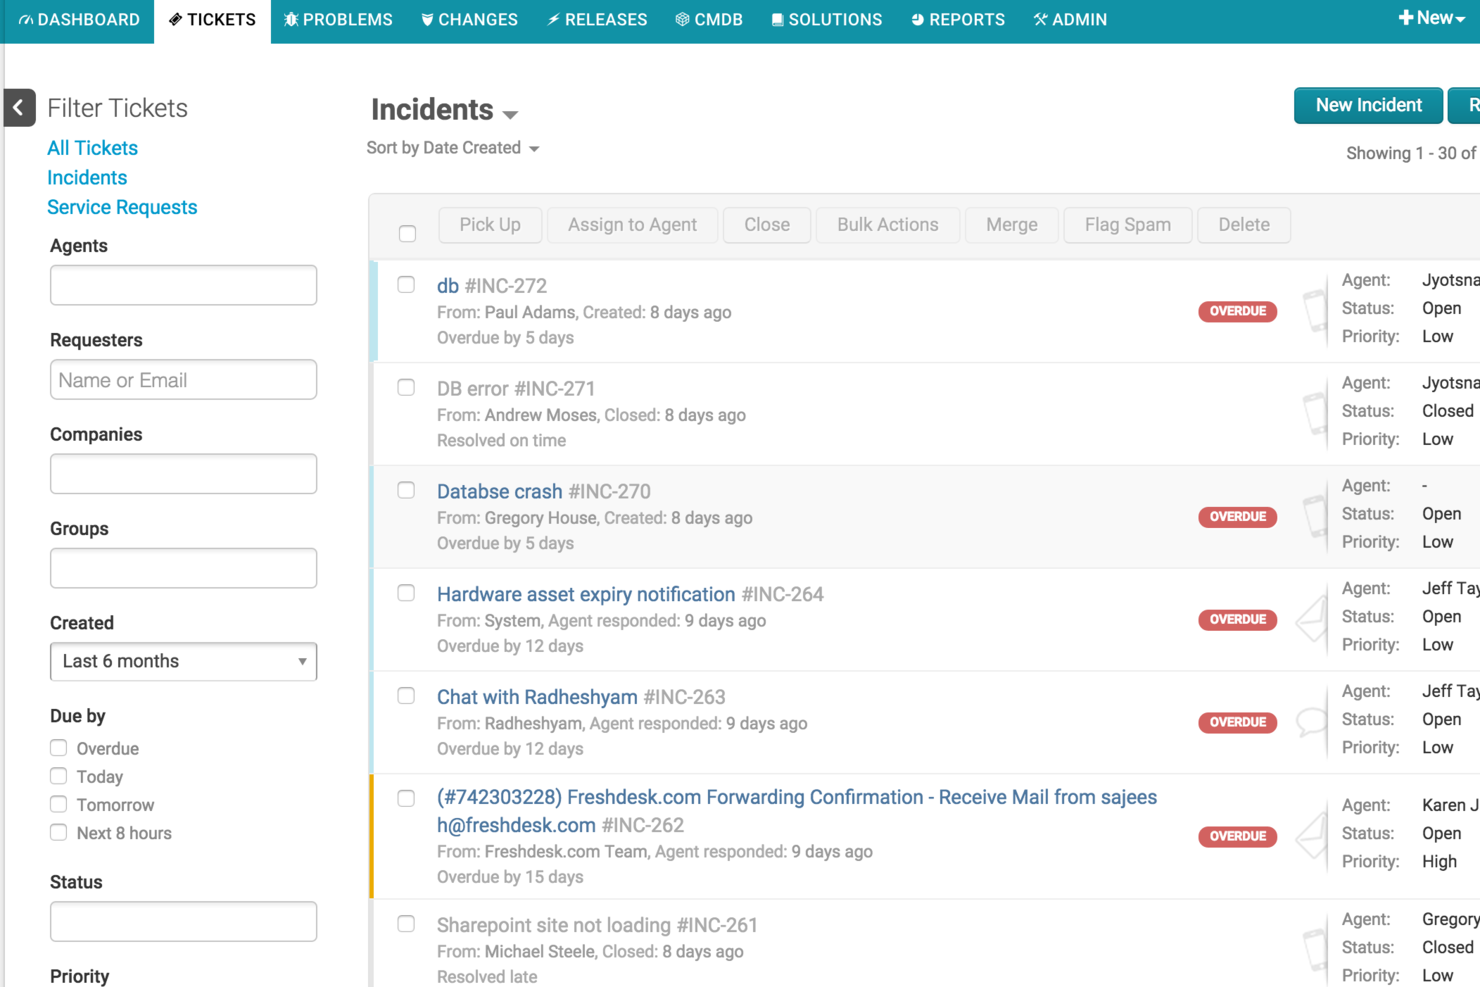
Task: Open the CMDB module
Action: (709, 19)
